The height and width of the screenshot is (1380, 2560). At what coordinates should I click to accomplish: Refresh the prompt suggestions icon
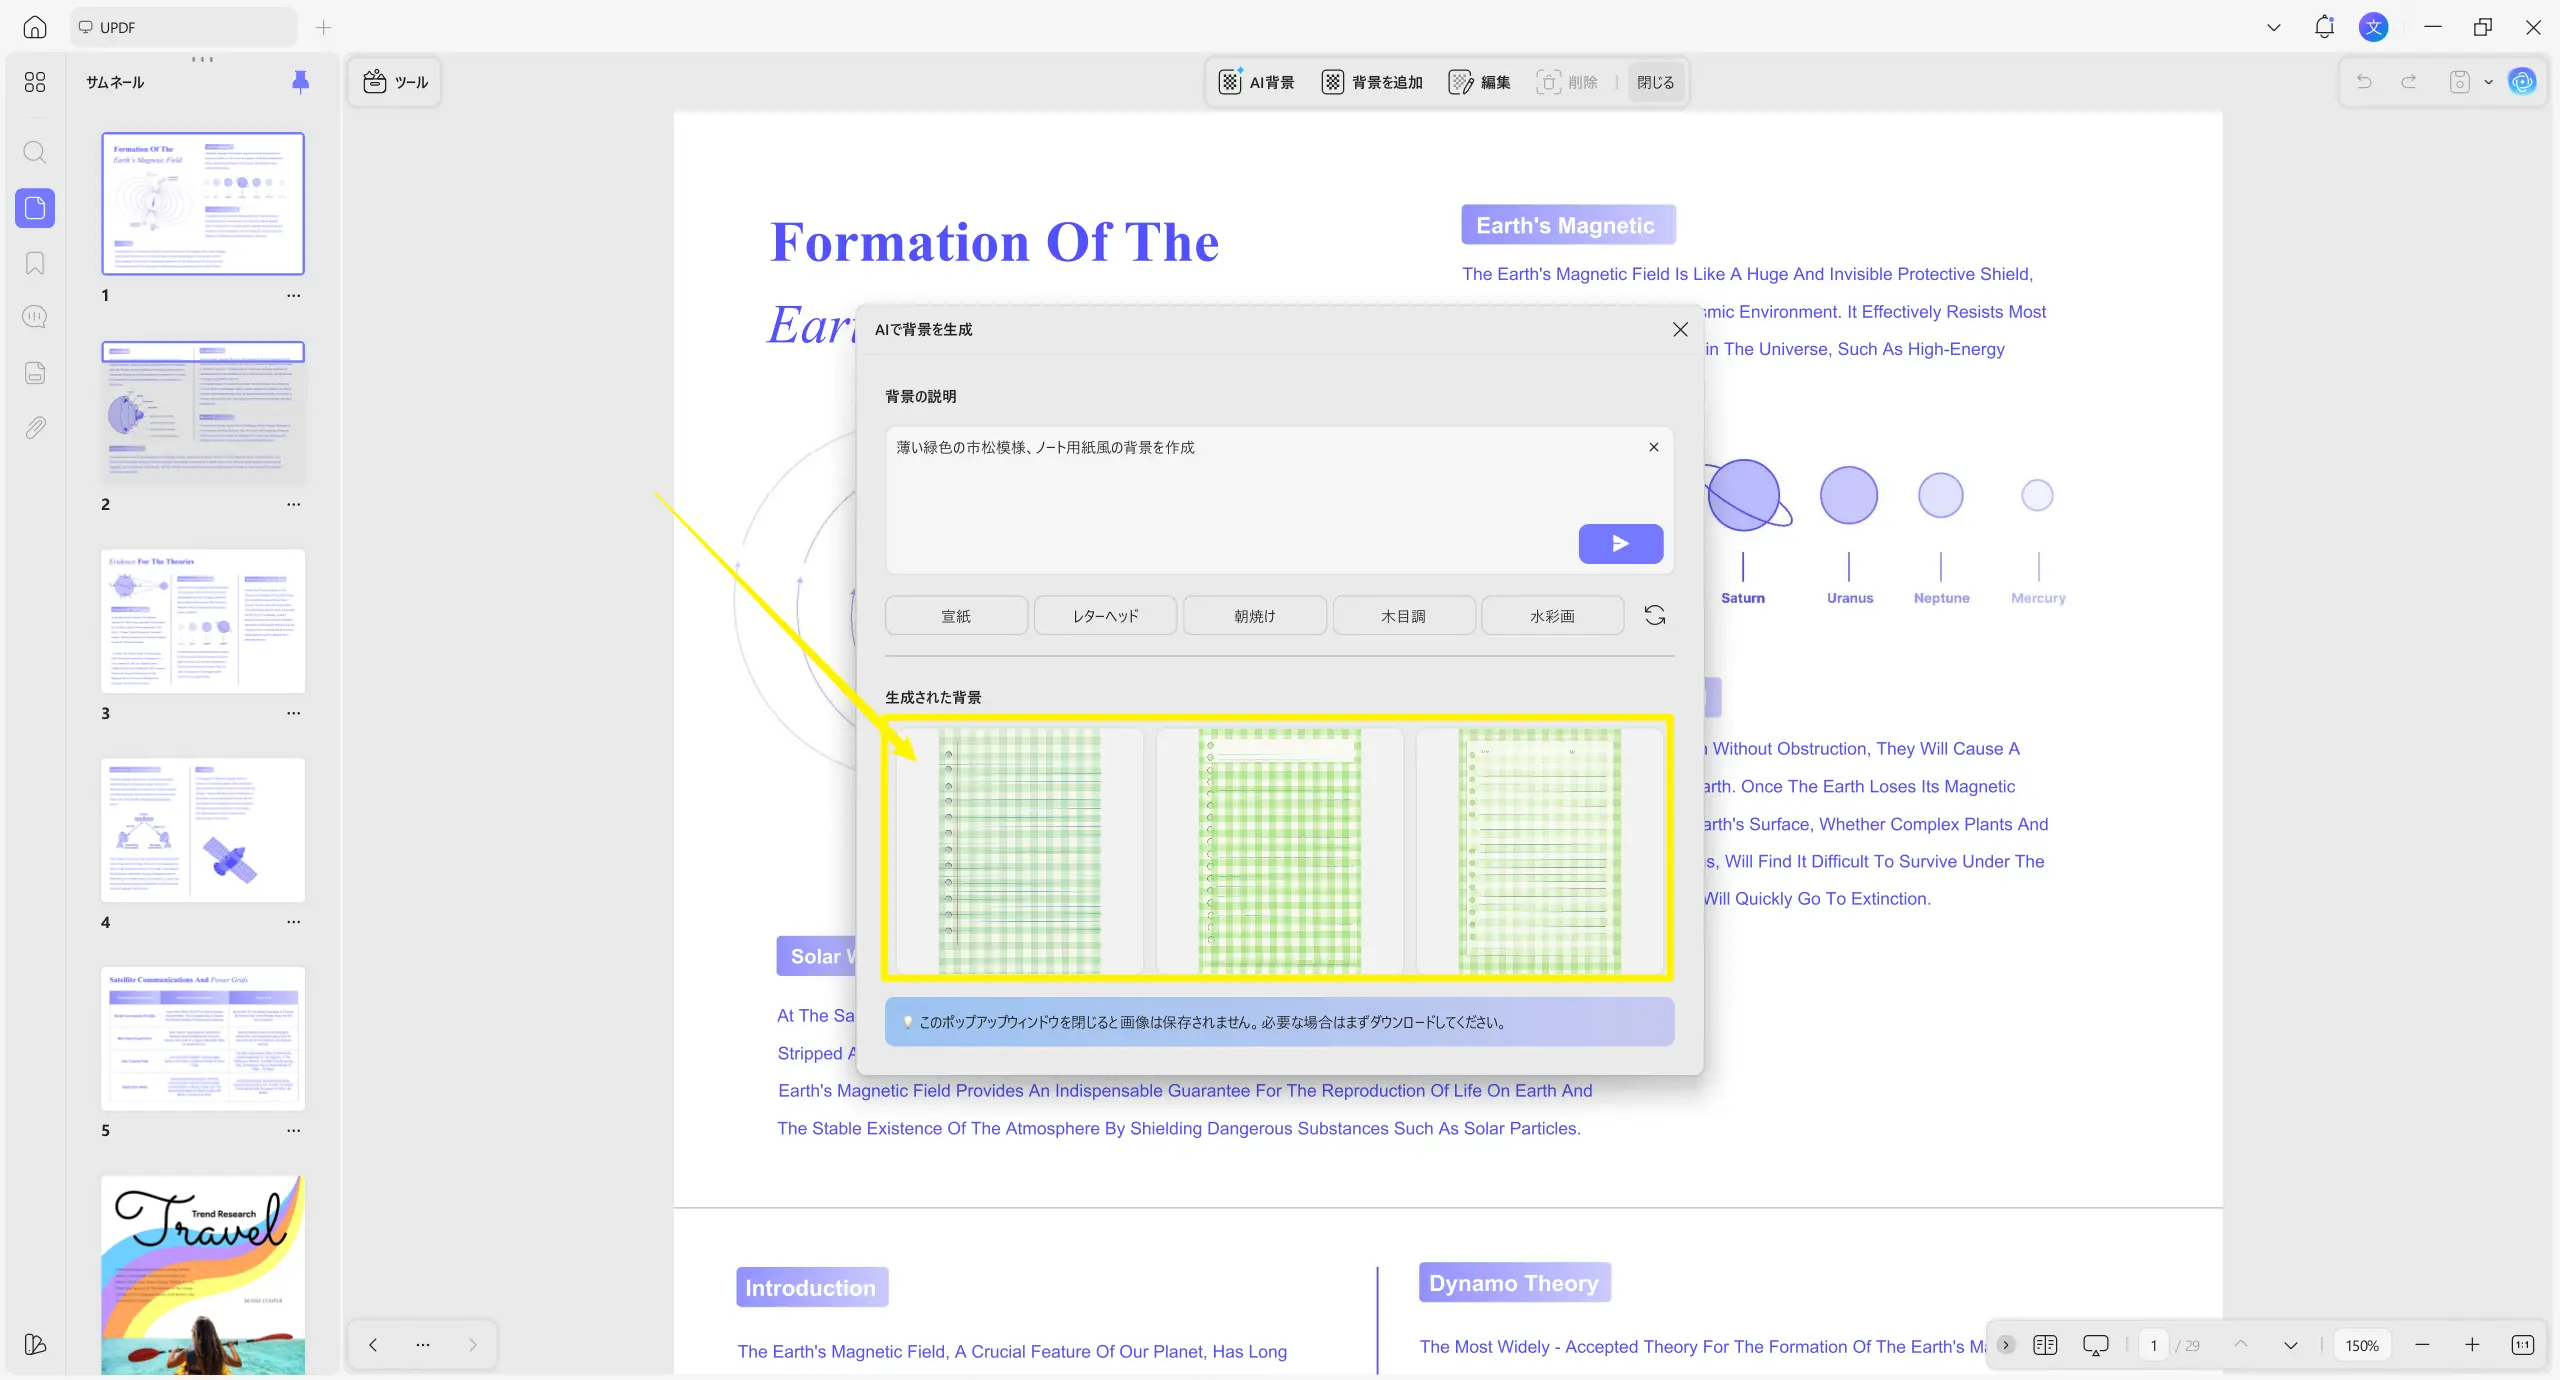tap(1655, 615)
